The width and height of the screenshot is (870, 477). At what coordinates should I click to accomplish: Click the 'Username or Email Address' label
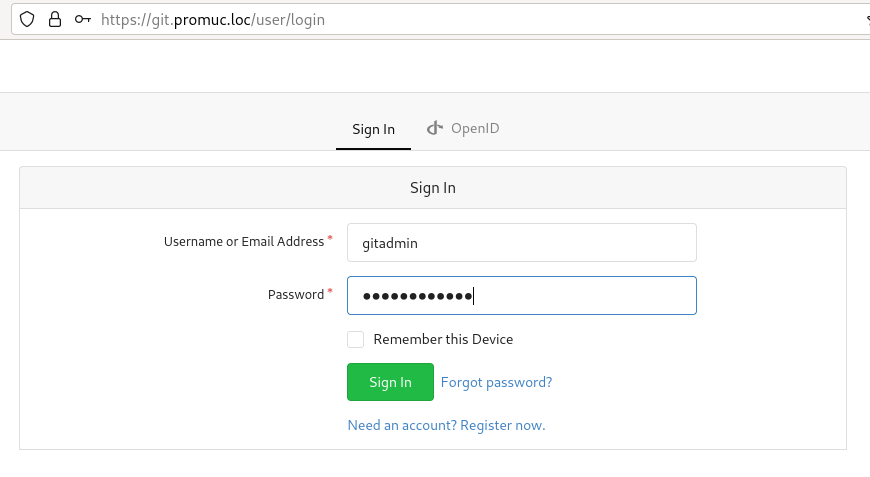pos(243,241)
